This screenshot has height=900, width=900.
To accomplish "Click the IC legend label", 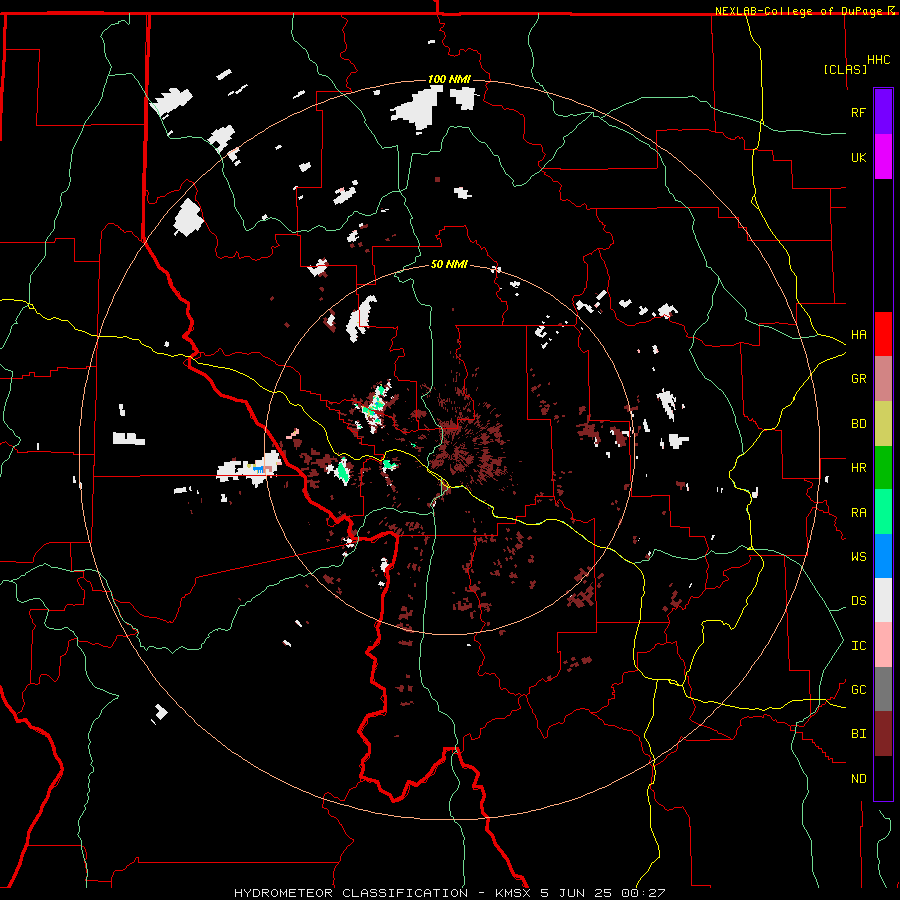I will (x=858, y=646).
